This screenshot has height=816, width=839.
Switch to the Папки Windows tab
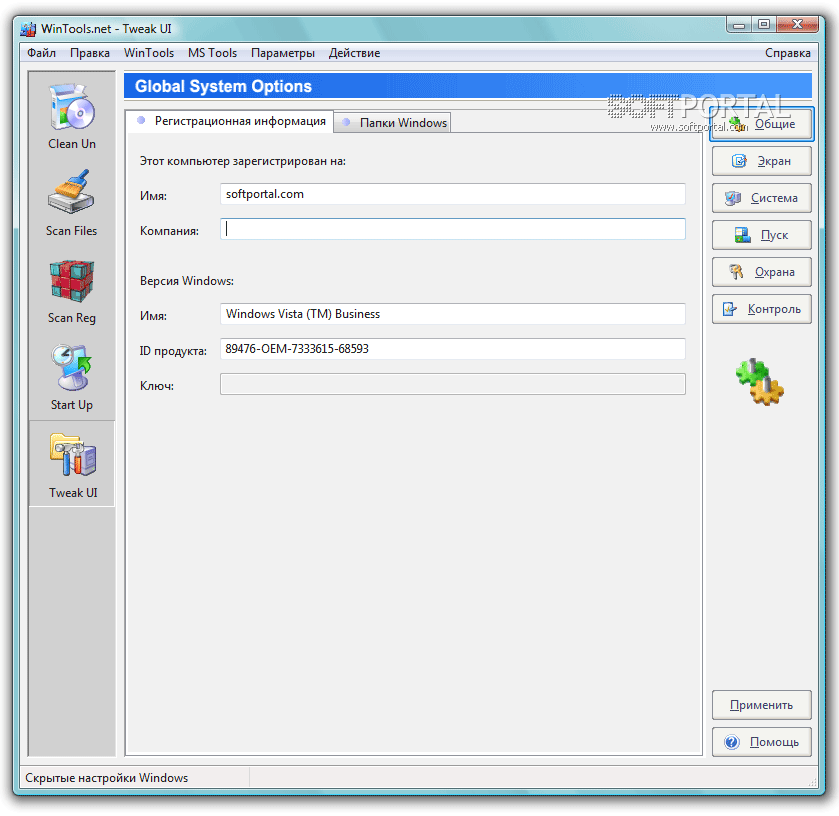(x=392, y=123)
